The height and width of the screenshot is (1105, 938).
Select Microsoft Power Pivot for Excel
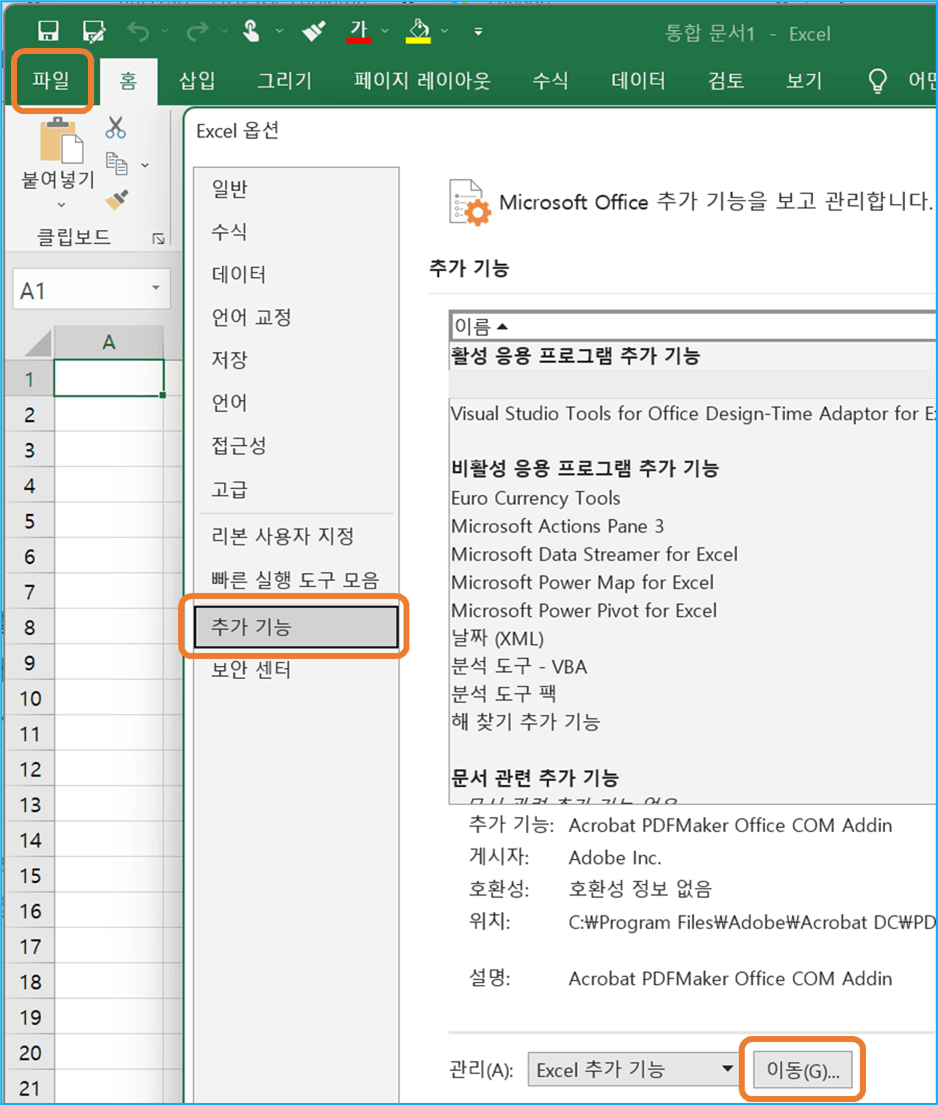tap(584, 611)
